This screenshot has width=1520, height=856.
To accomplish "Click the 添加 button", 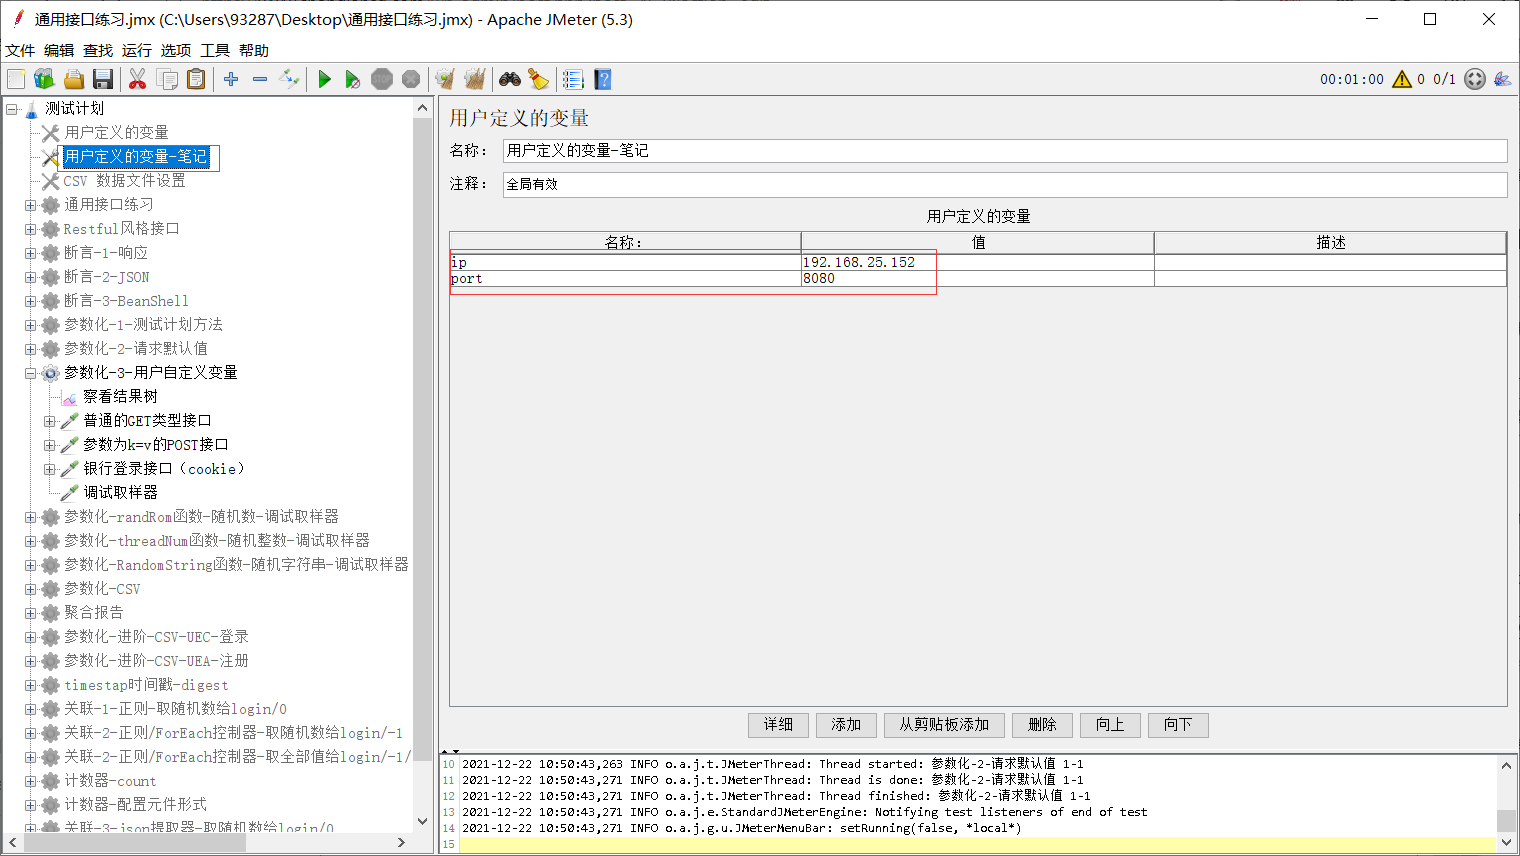I will point(846,725).
